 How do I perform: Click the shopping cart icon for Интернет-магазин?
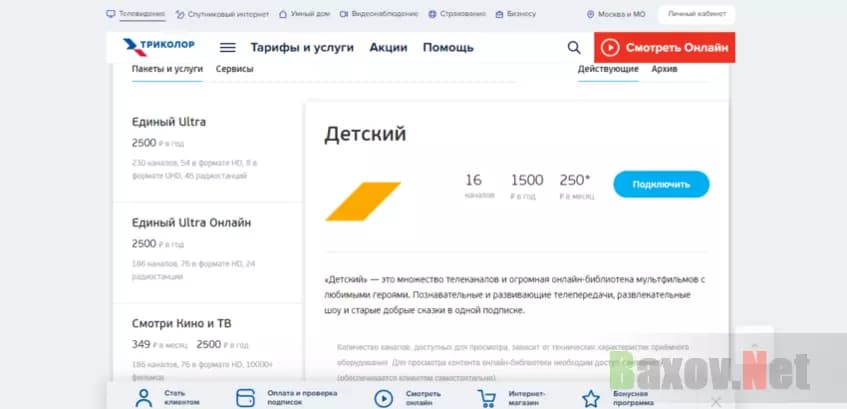pyautogui.click(x=486, y=399)
